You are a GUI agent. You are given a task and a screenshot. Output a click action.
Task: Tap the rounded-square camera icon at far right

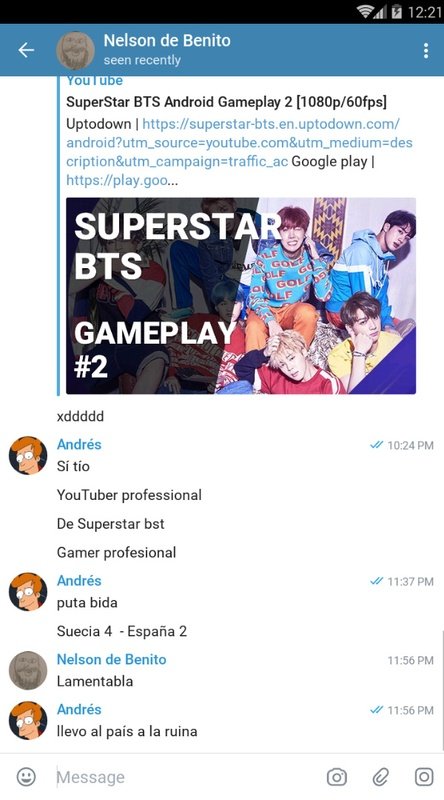tap(424, 777)
